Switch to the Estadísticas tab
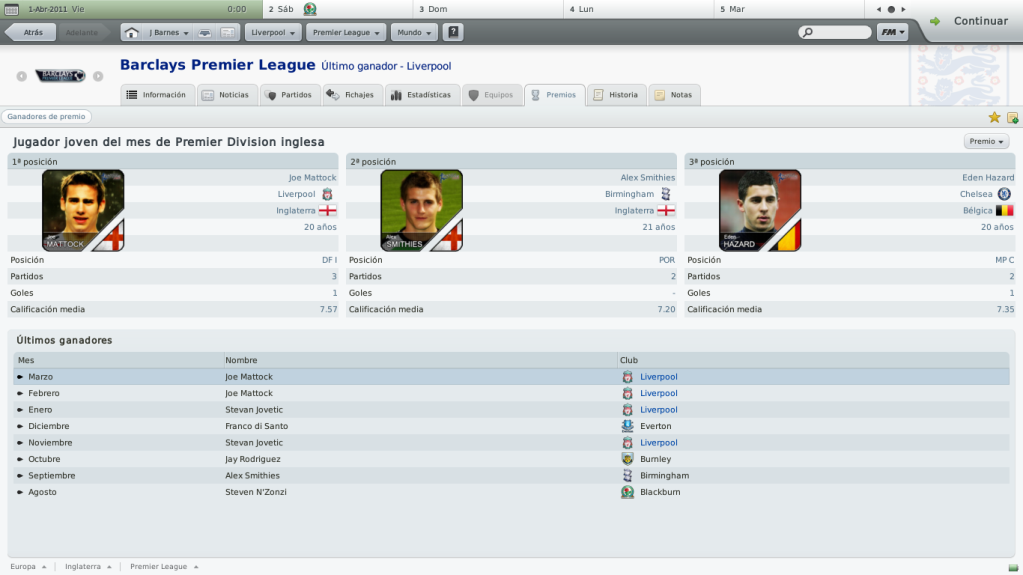Screen dimensions: 1023x575 pos(422,95)
